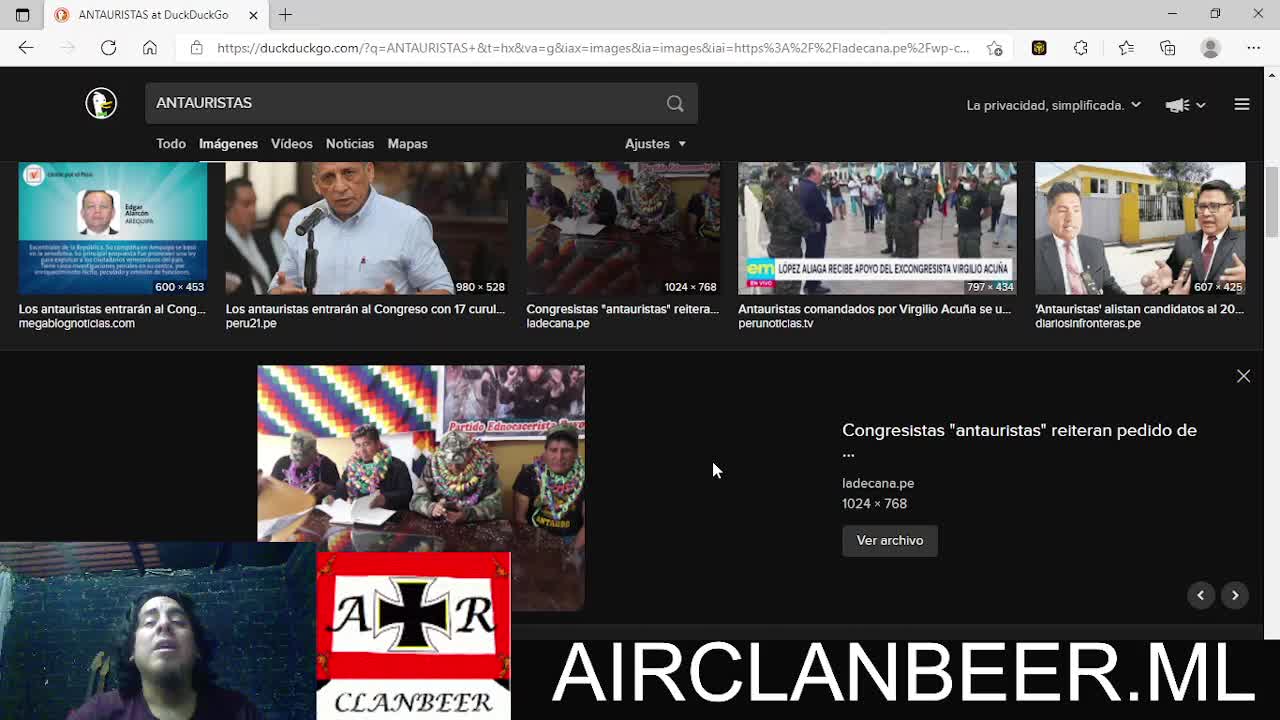The image size is (1280, 720).
Task: Click the ladecana.pe source in detail panel
Action: (878, 483)
